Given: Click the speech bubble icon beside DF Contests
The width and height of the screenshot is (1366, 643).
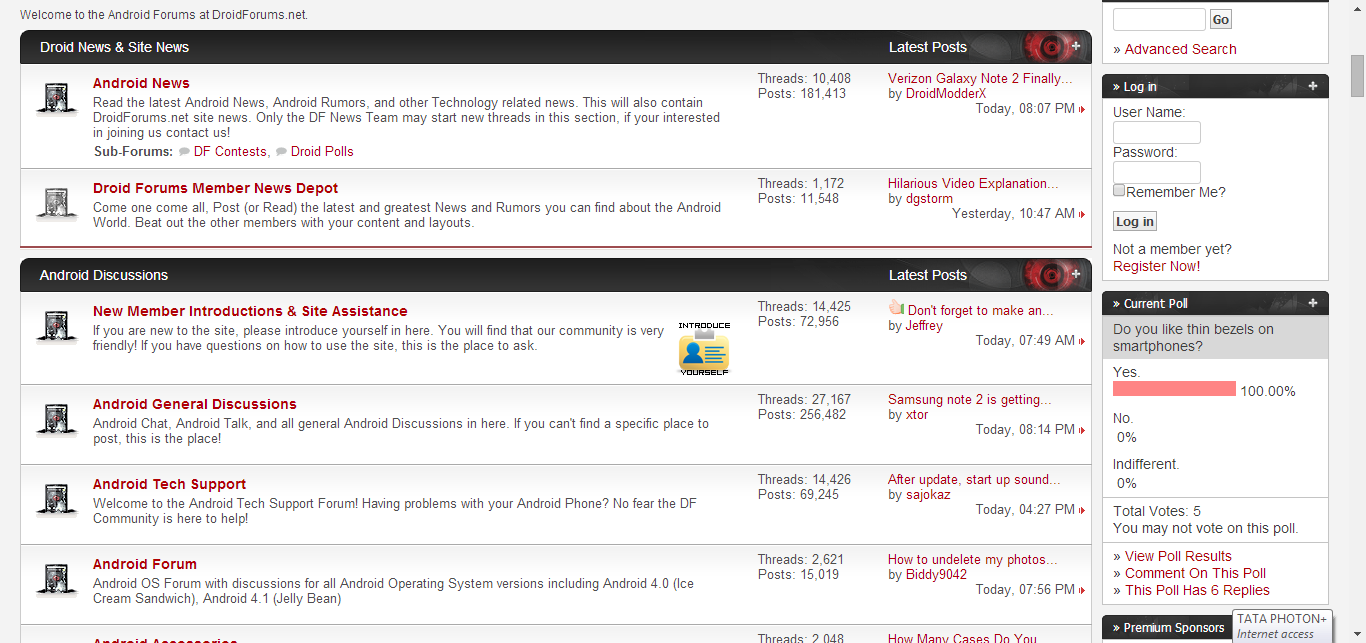Looking at the screenshot, I should pos(184,152).
